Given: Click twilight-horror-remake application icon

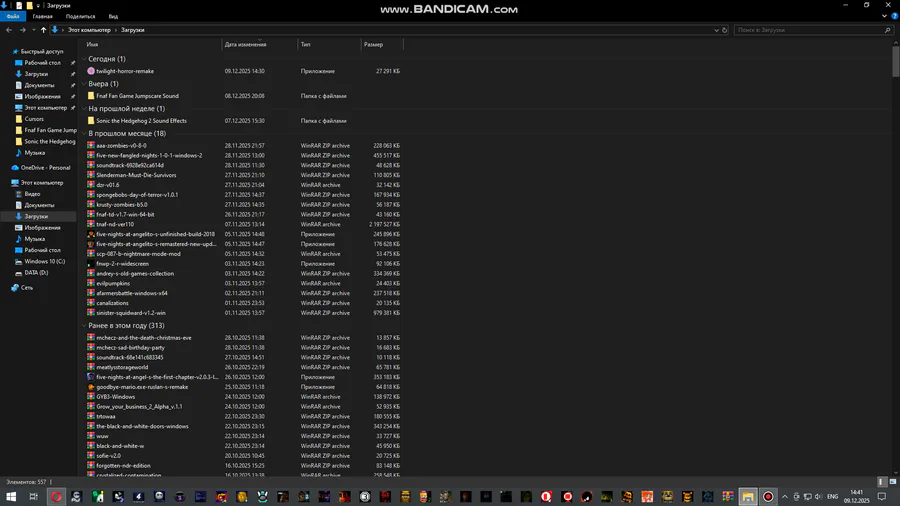Looking at the screenshot, I should (91, 71).
